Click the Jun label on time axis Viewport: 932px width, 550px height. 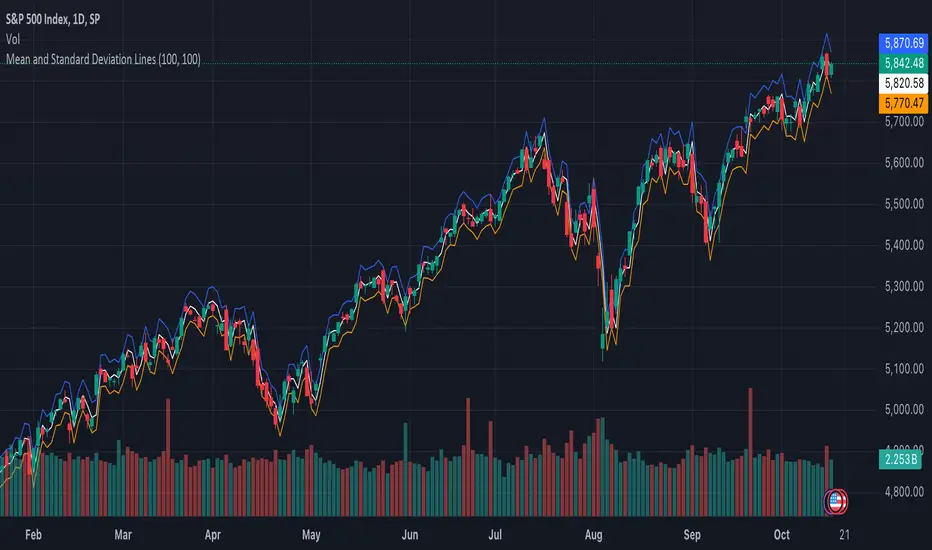click(x=410, y=535)
